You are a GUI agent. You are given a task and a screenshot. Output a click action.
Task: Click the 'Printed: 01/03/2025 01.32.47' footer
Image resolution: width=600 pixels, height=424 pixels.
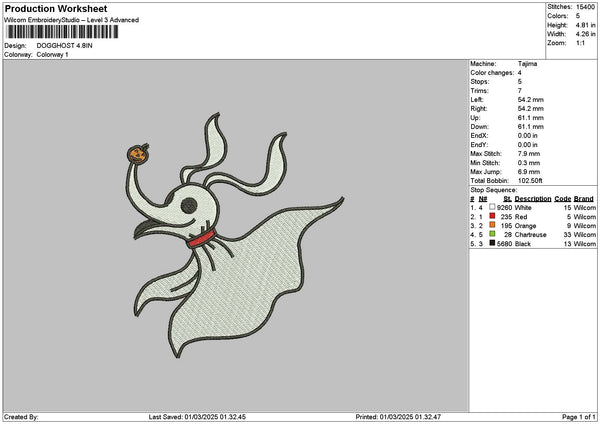click(x=398, y=417)
